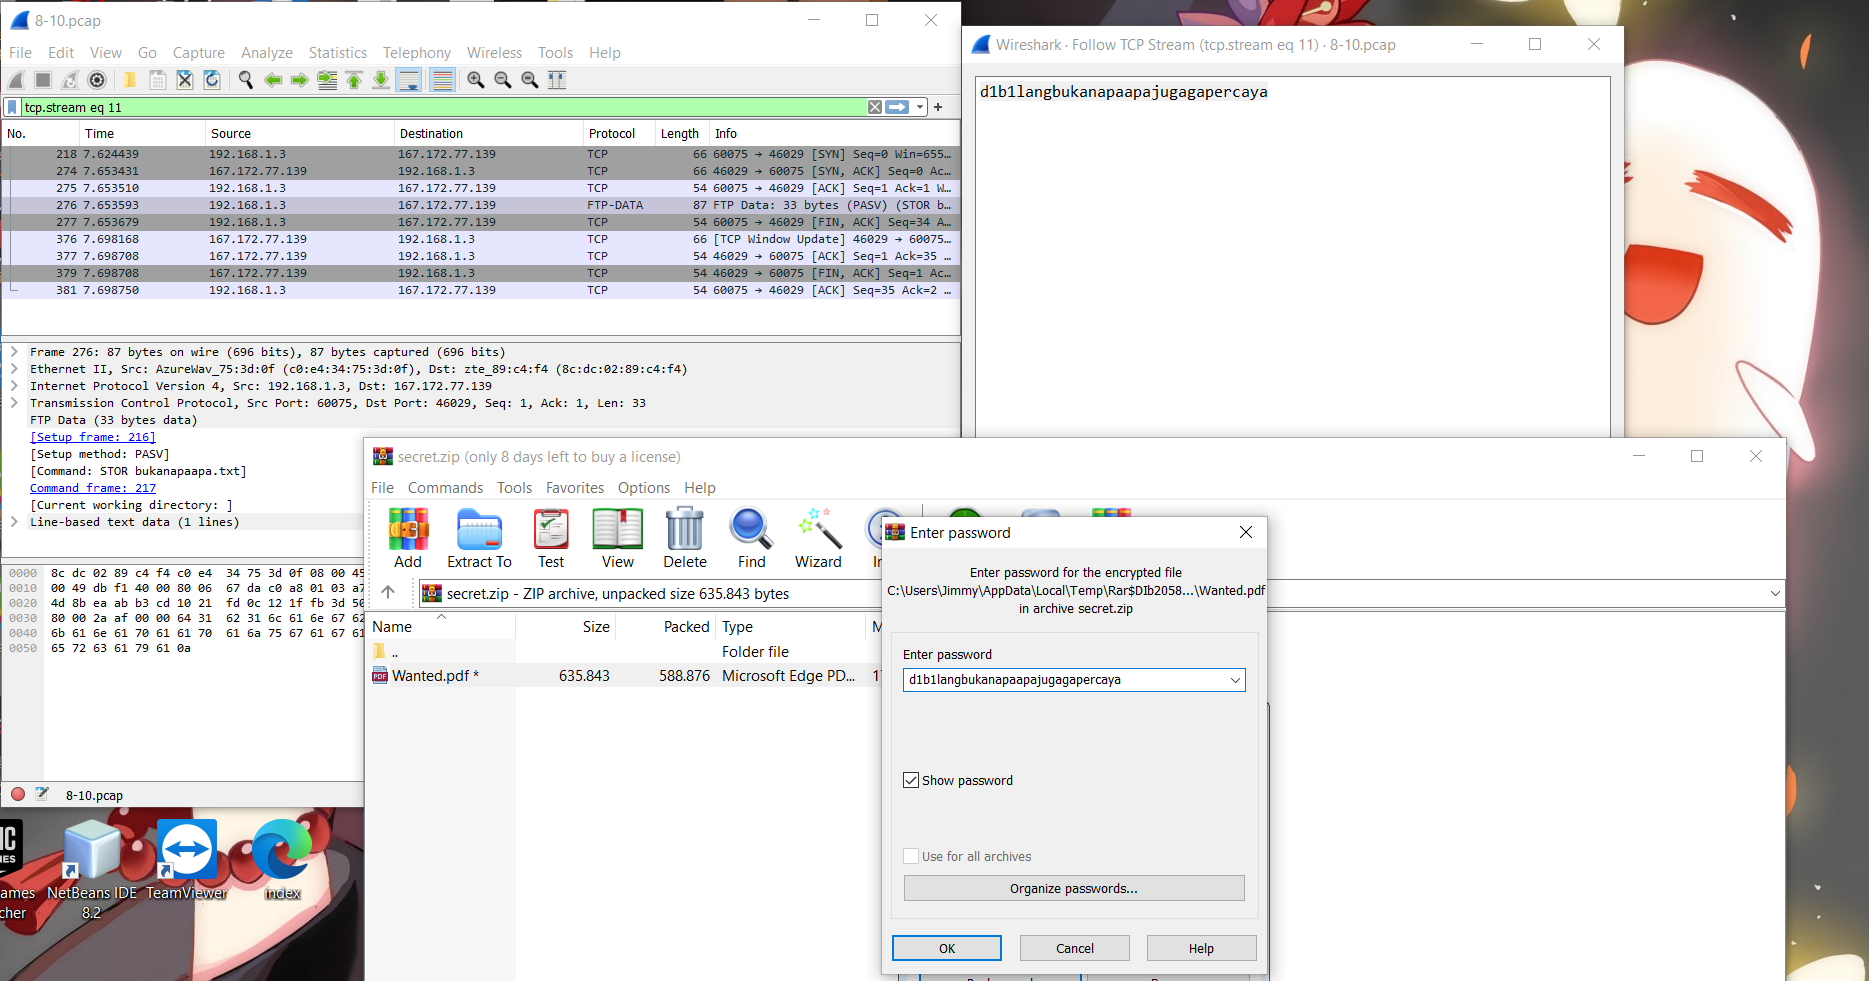Open Wireshark capture options gear icon
Viewport: 1869px width, 981px height.
point(97,80)
